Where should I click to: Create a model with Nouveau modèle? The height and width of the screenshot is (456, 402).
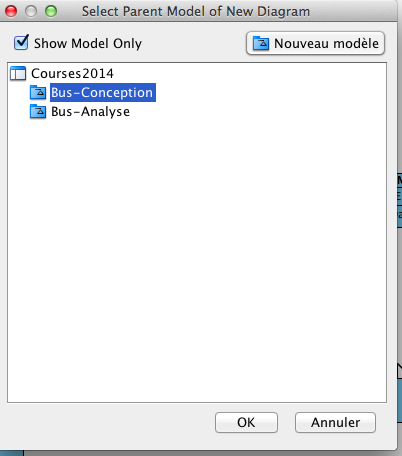315,43
